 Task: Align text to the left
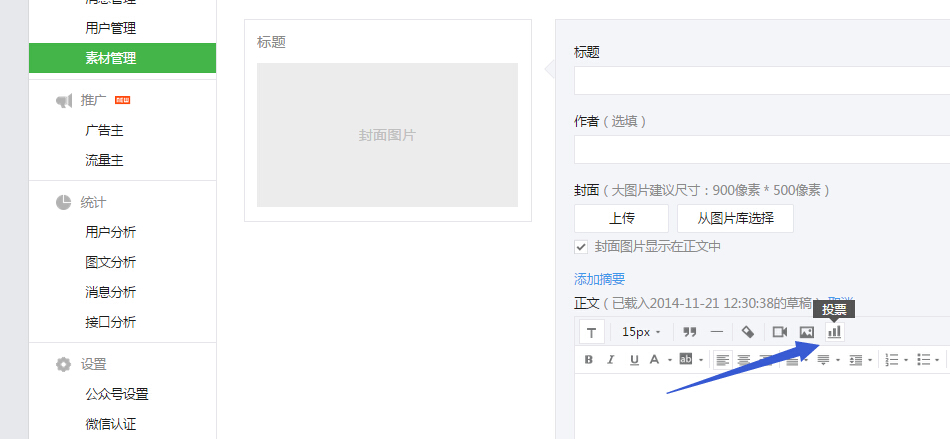coord(720,359)
